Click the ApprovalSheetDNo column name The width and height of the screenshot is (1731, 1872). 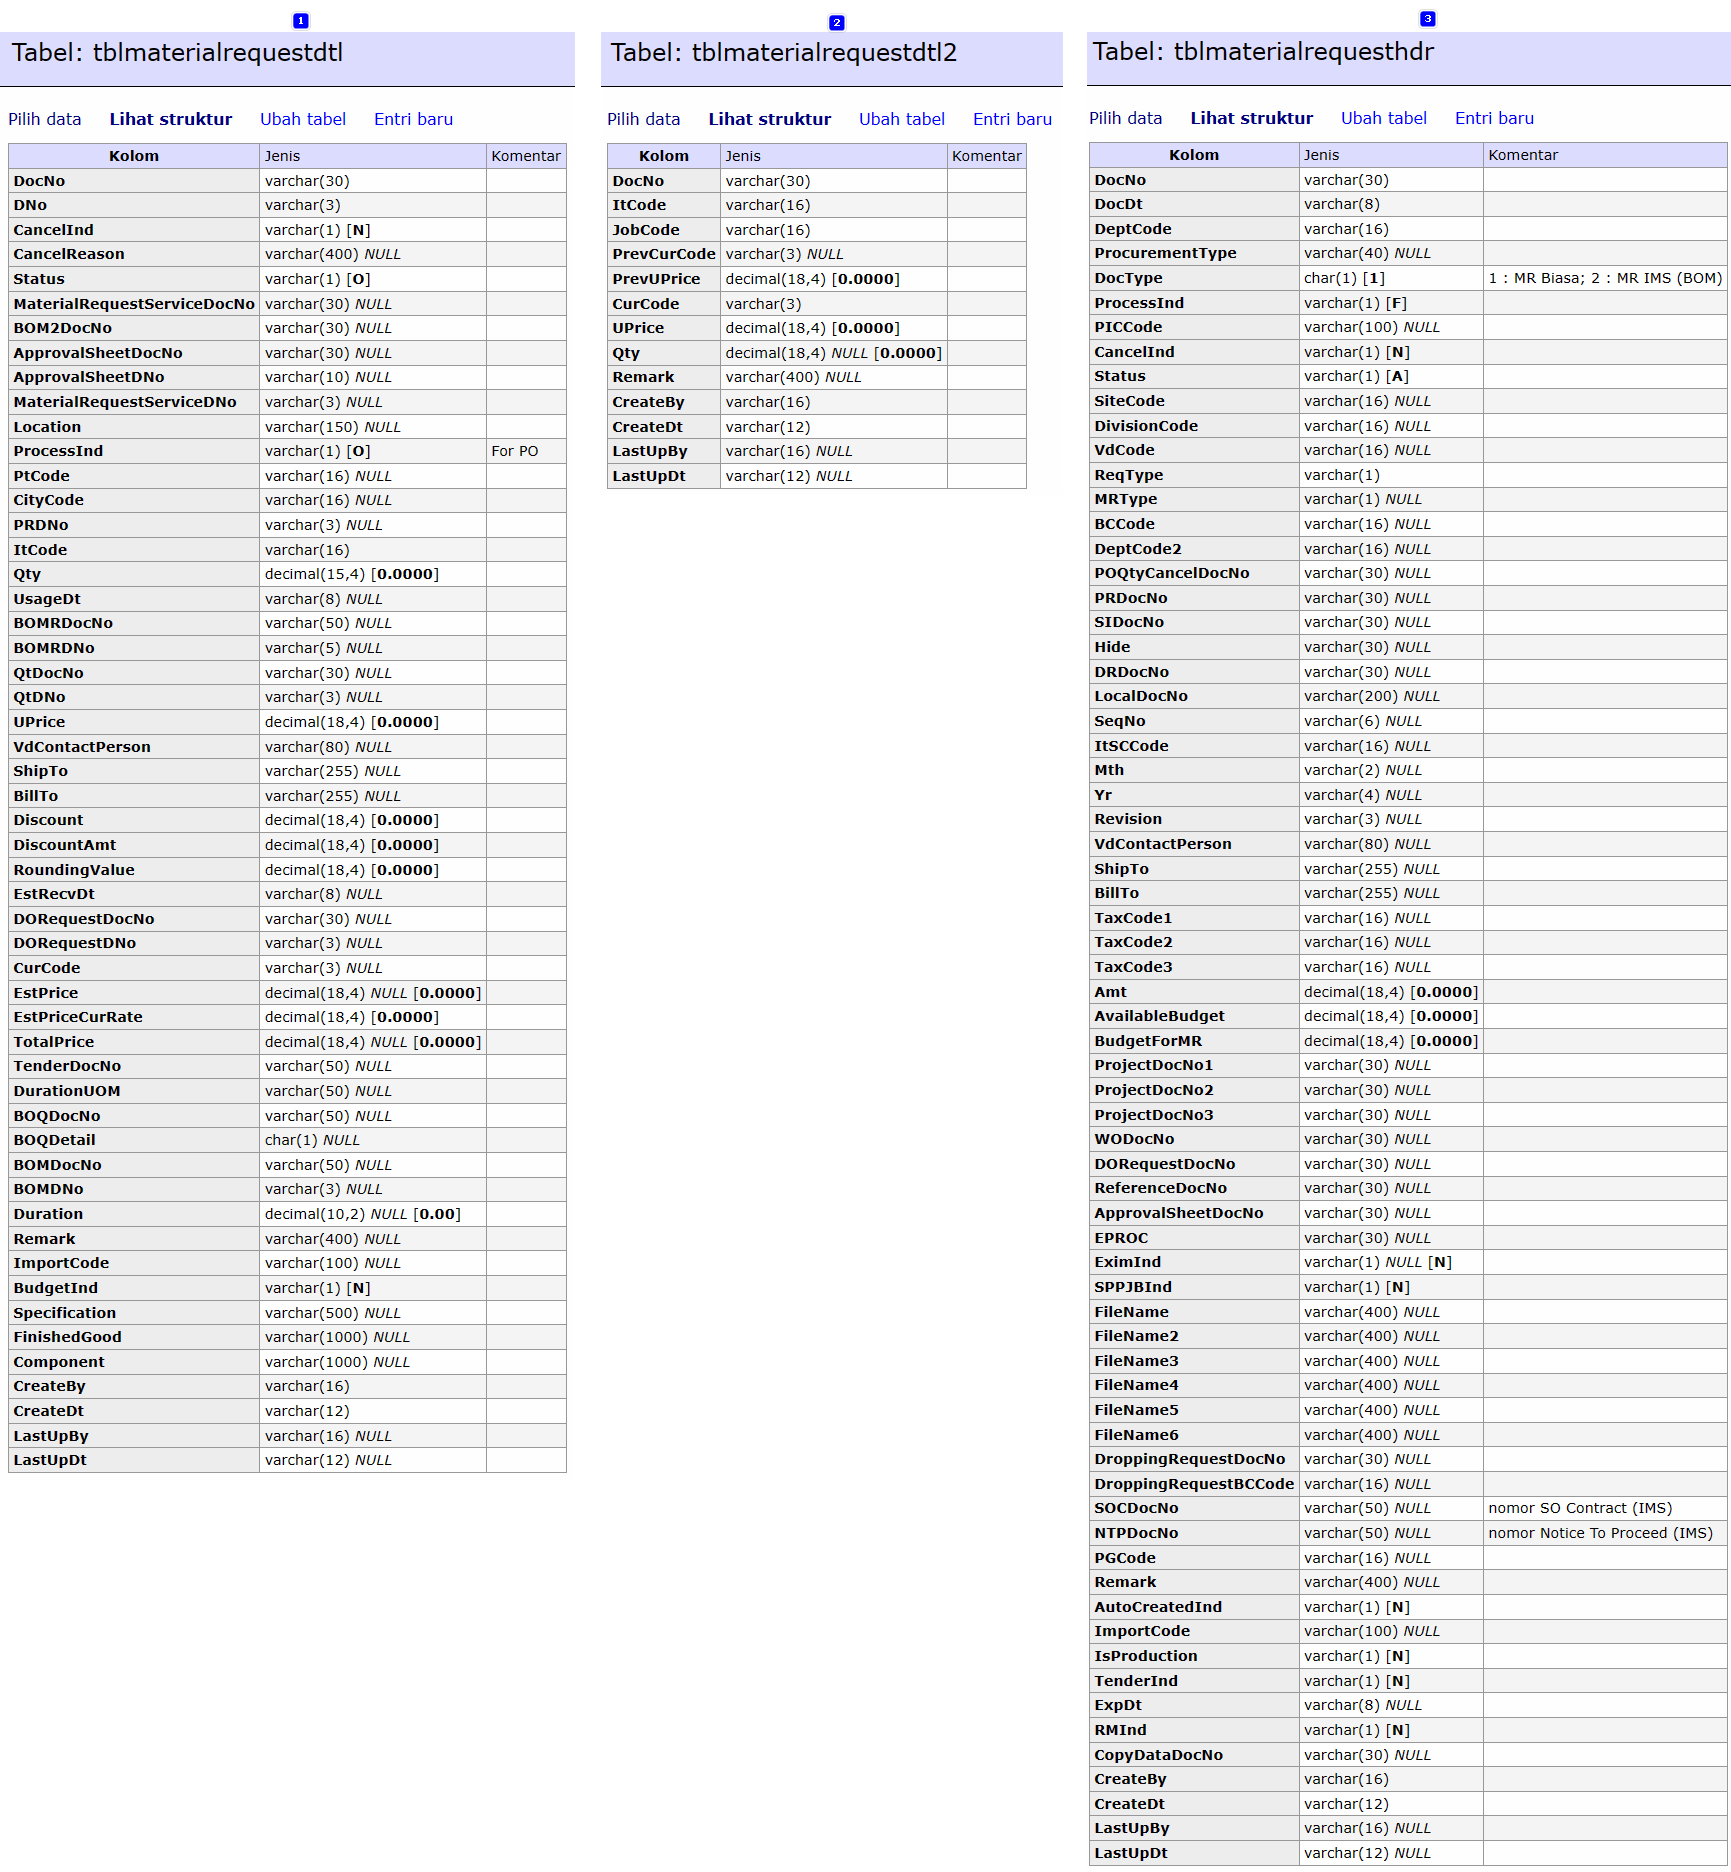pyautogui.click(x=89, y=377)
